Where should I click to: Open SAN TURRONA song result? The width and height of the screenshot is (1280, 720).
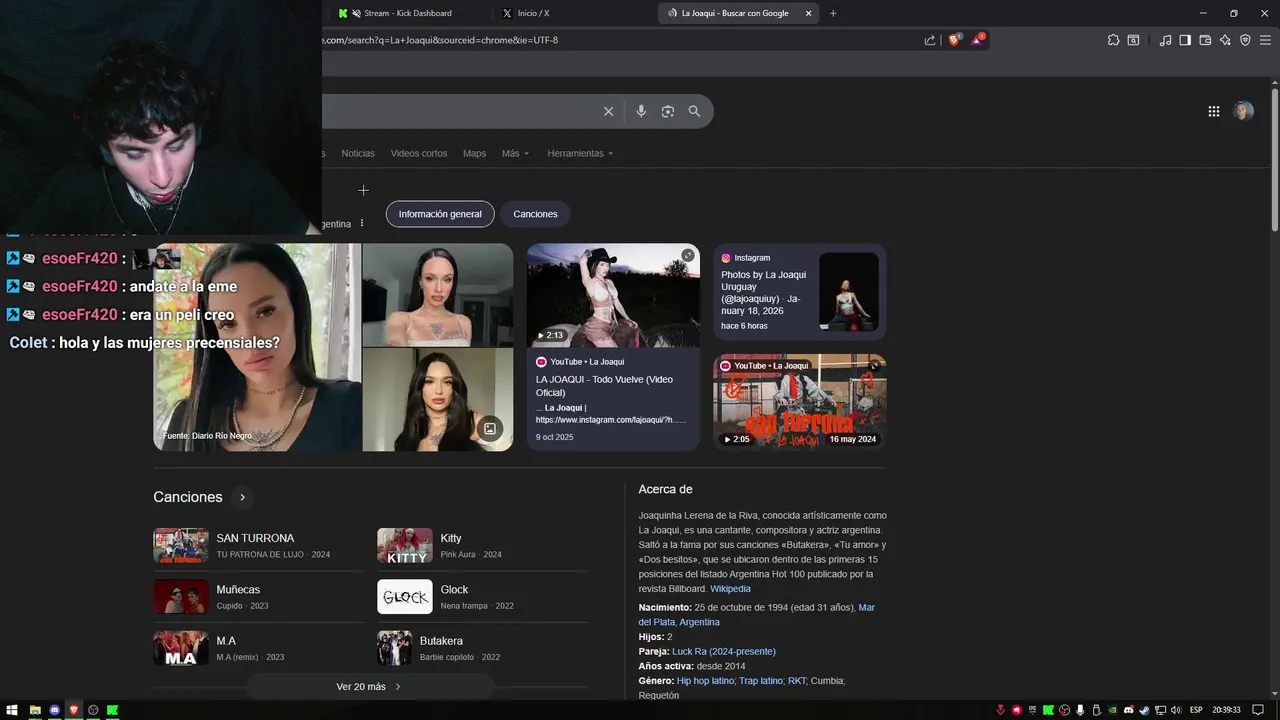pos(258,545)
